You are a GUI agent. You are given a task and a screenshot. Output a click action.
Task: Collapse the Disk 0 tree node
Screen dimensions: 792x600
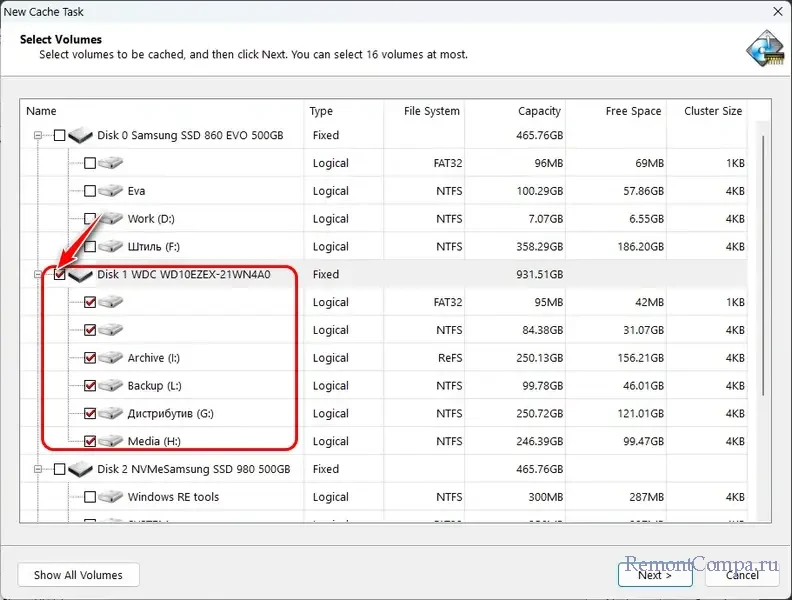(x=39, y=135)
